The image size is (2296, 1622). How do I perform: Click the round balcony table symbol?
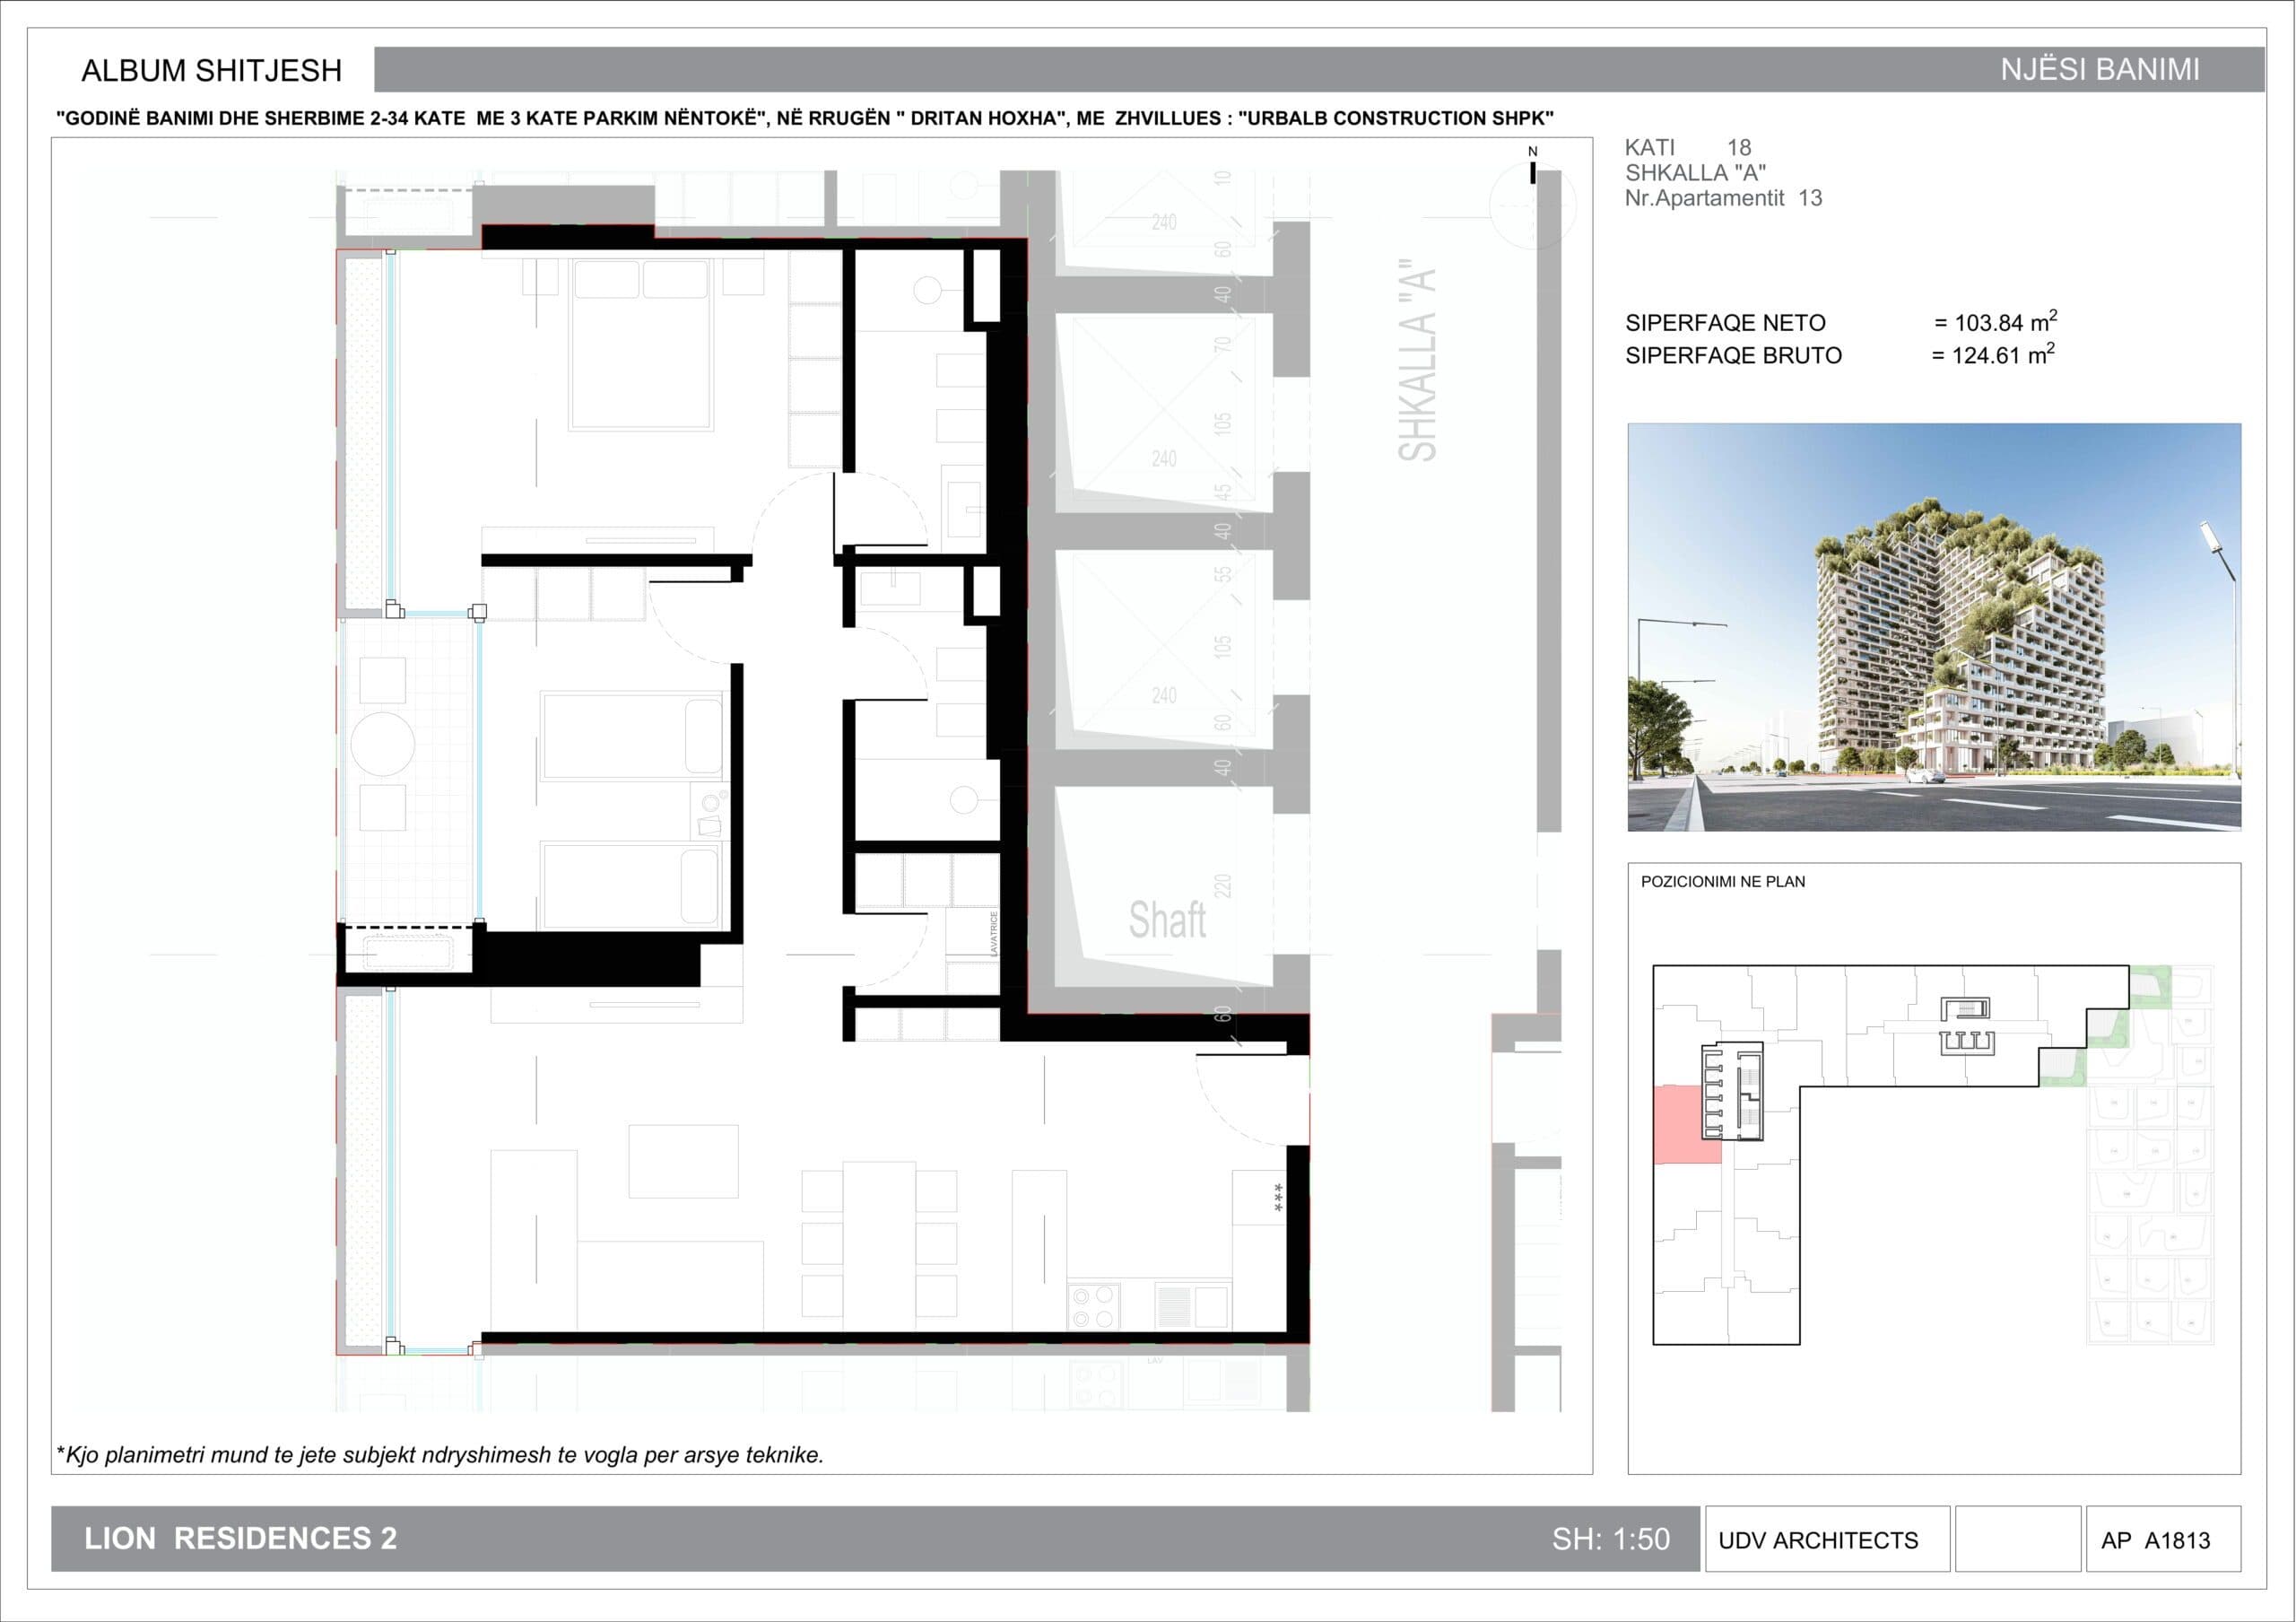tap(383, 744)
